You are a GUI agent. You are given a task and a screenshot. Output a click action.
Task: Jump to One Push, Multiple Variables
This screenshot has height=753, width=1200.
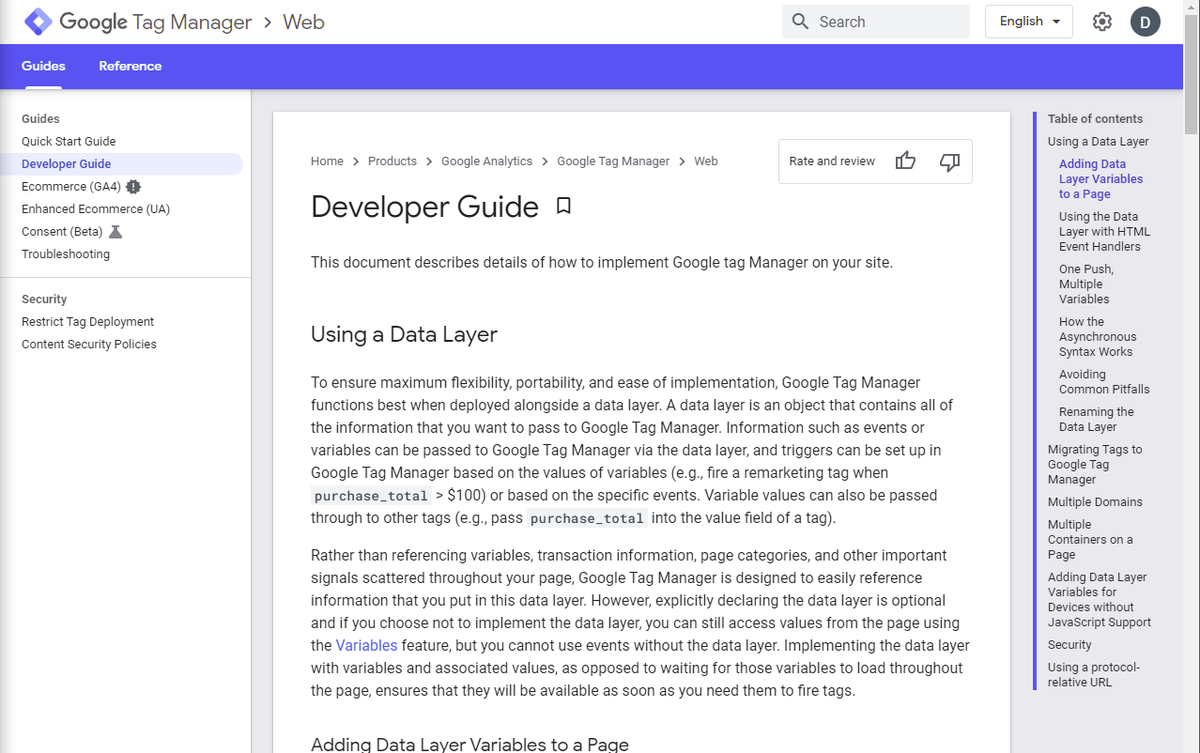1086,284
